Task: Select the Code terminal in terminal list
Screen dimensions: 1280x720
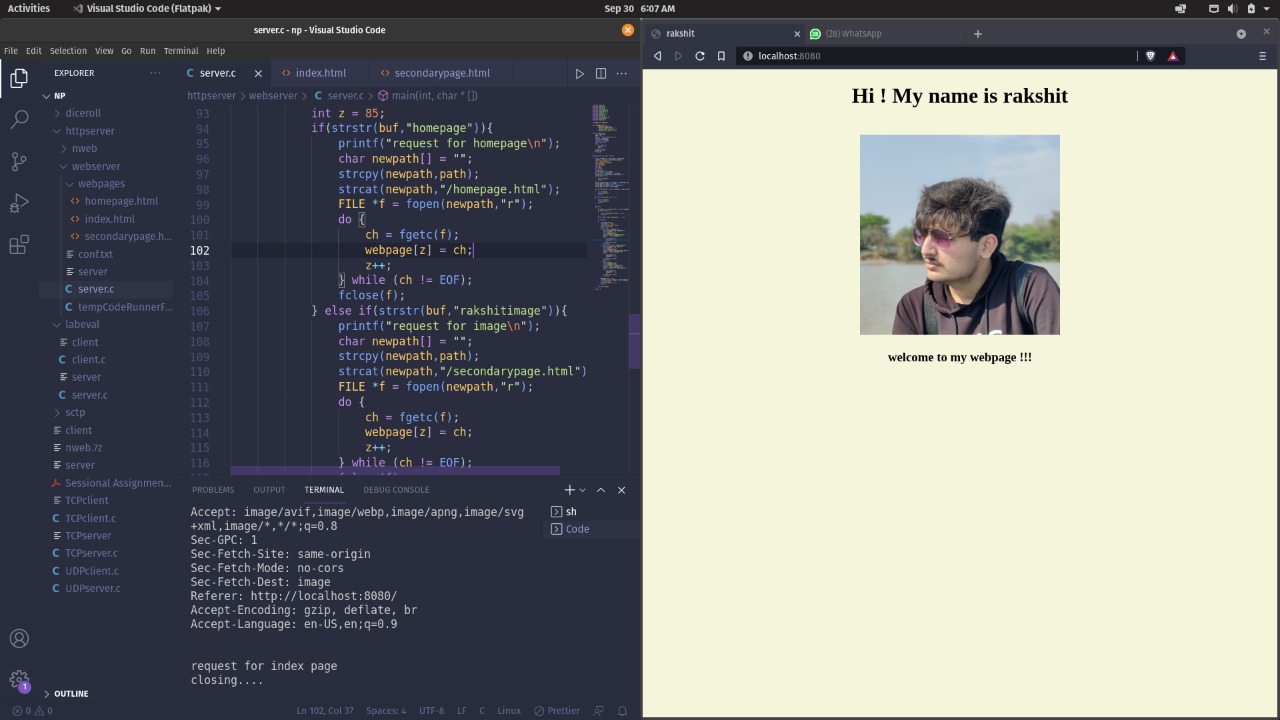Action: pos(592,529)
